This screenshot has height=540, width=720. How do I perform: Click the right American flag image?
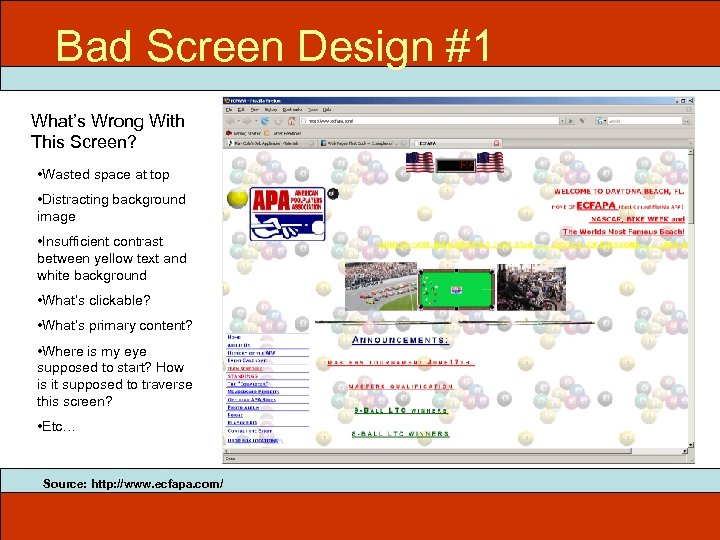490,162
